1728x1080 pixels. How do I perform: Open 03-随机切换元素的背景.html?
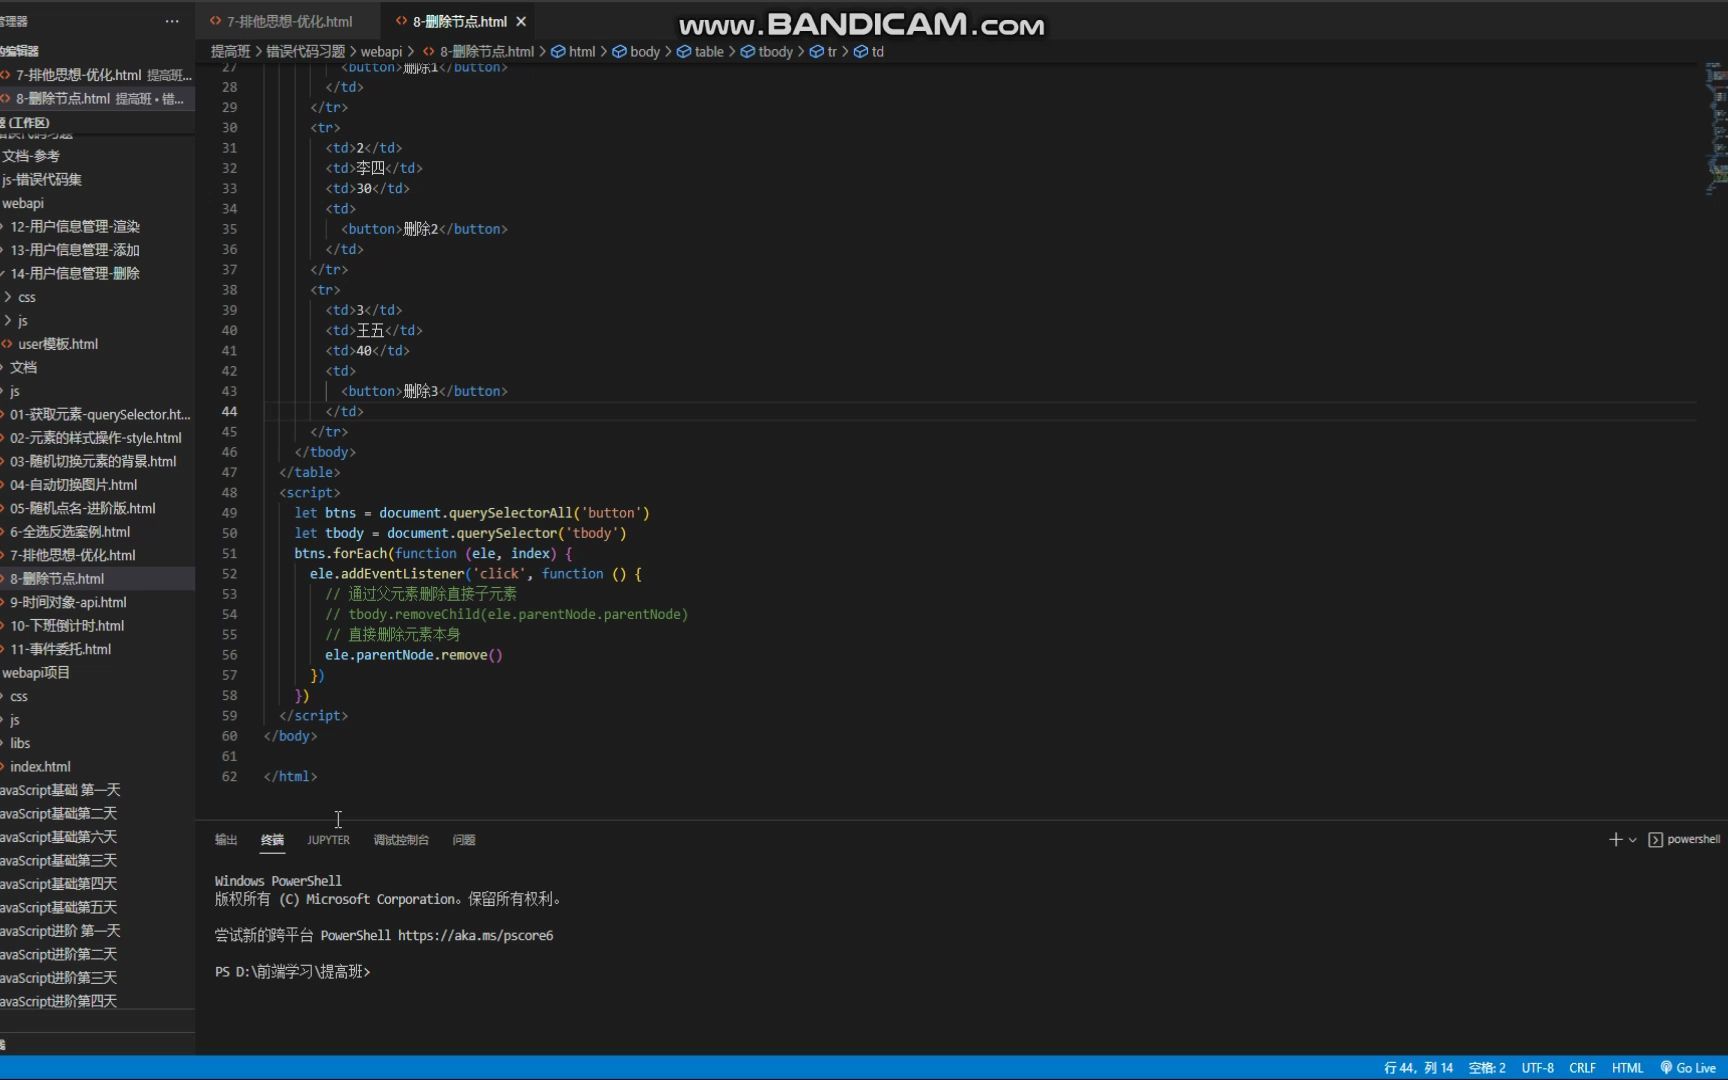(x=97, y=461)
